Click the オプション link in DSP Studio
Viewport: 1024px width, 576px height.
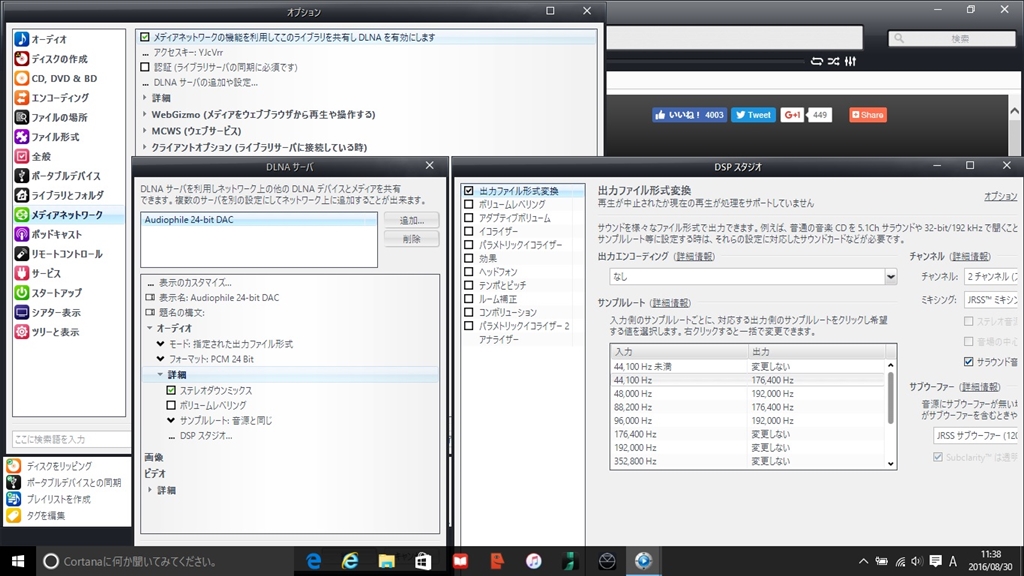click(x=1000, y=197)
